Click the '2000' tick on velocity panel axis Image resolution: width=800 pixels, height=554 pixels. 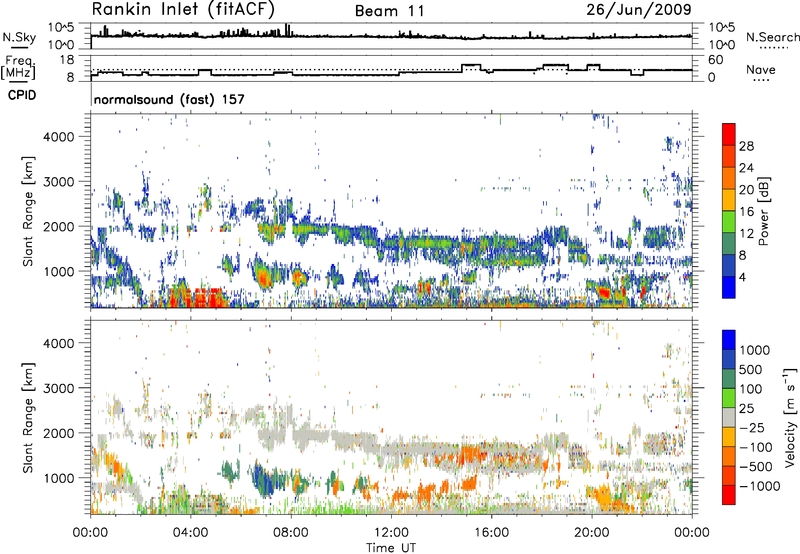point(58,433)
